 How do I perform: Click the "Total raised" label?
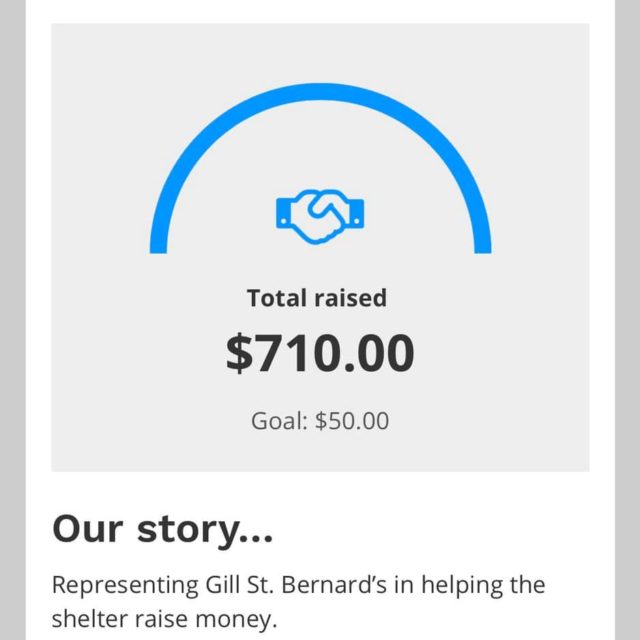317,298
